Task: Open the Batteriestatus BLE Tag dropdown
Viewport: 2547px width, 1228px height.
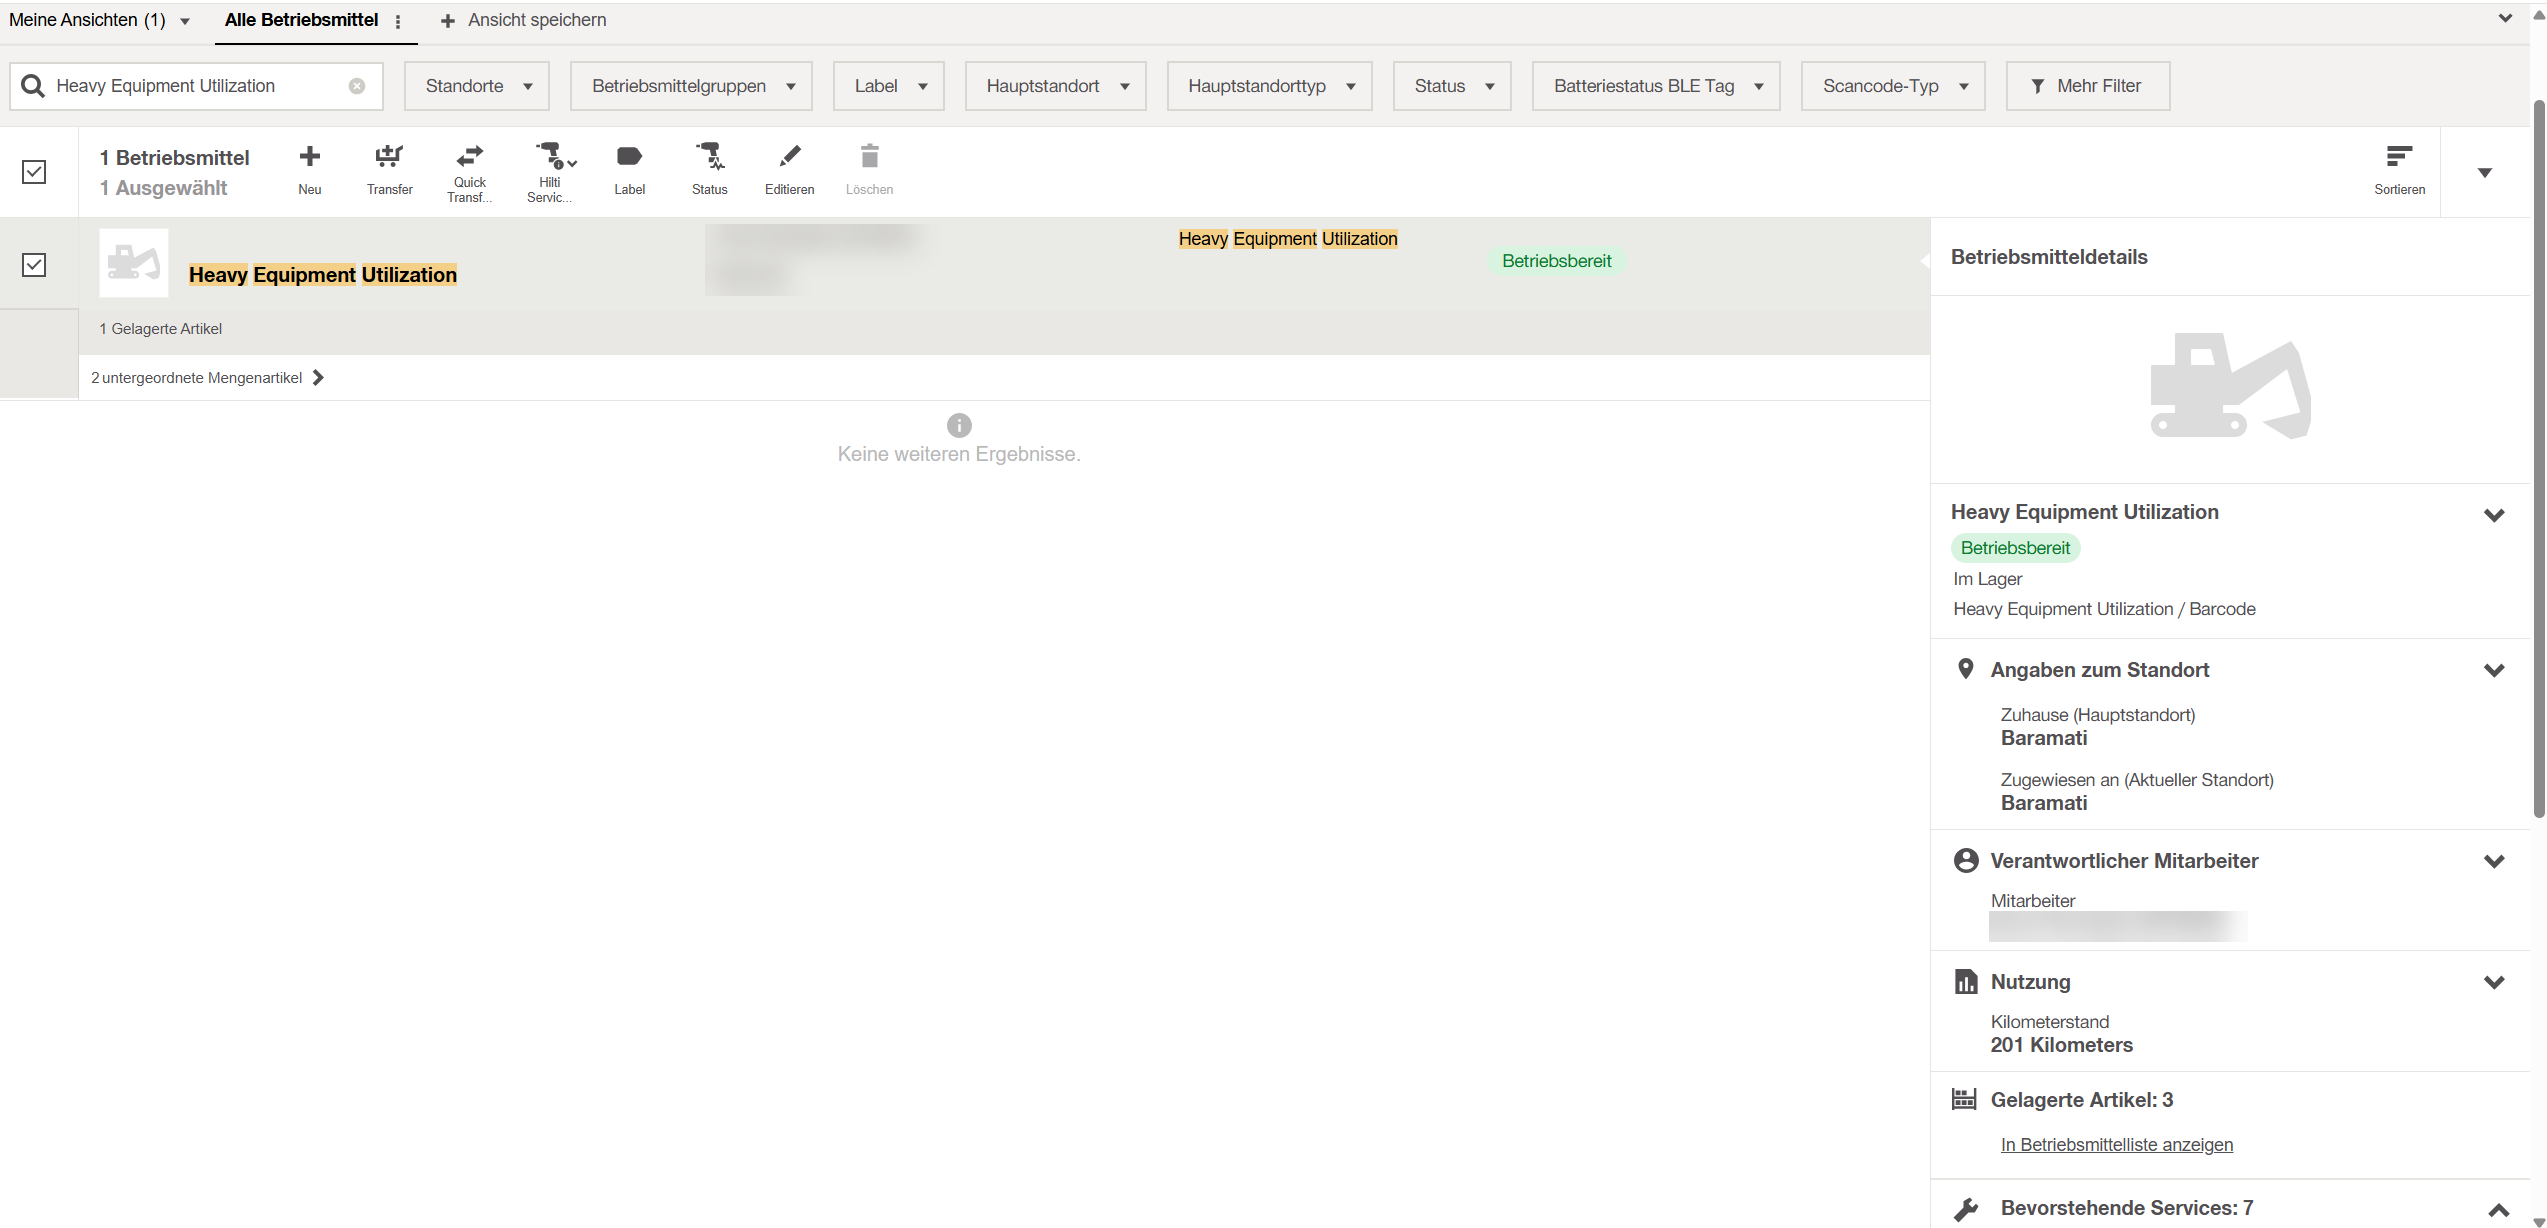Action: pos(1655,86)
